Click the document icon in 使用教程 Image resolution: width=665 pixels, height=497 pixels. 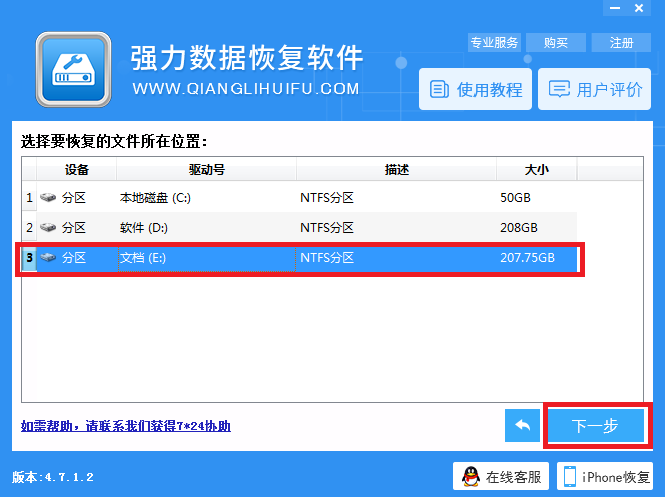[439, 89]
